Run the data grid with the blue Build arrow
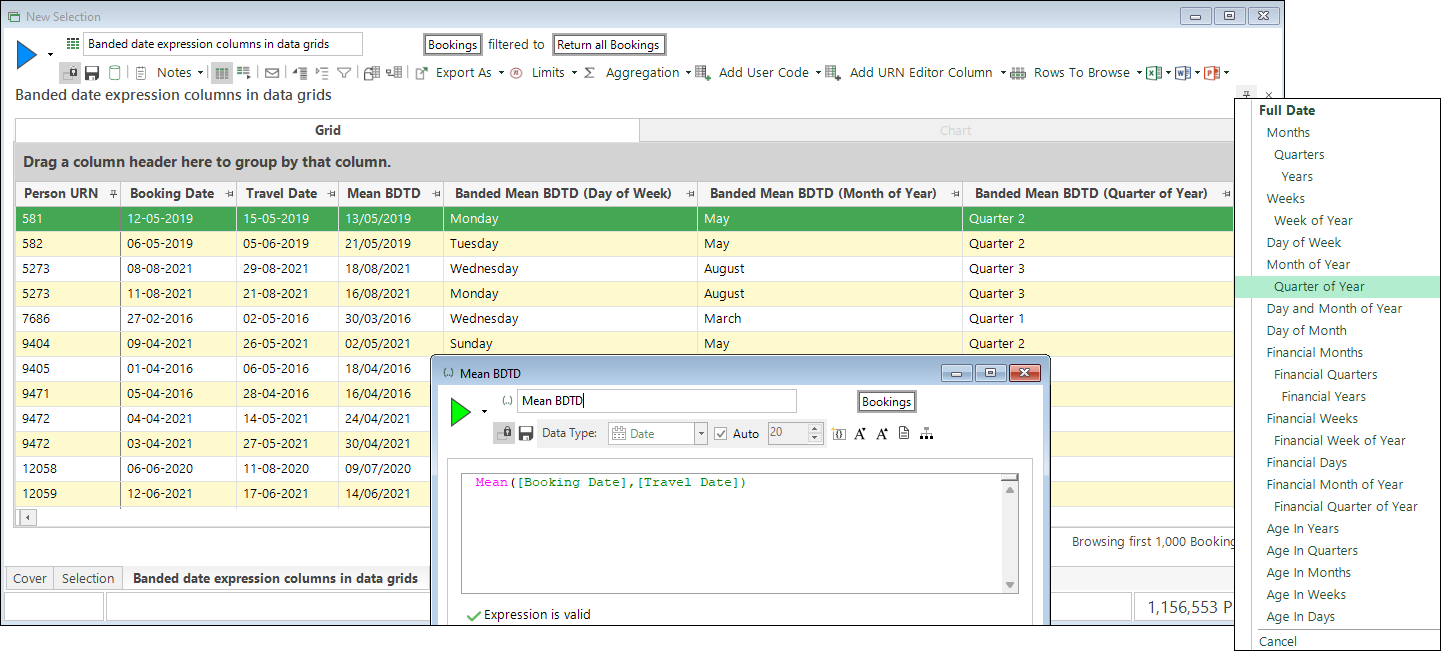This screenshot has width=1441, height=651. click(27, 54)
